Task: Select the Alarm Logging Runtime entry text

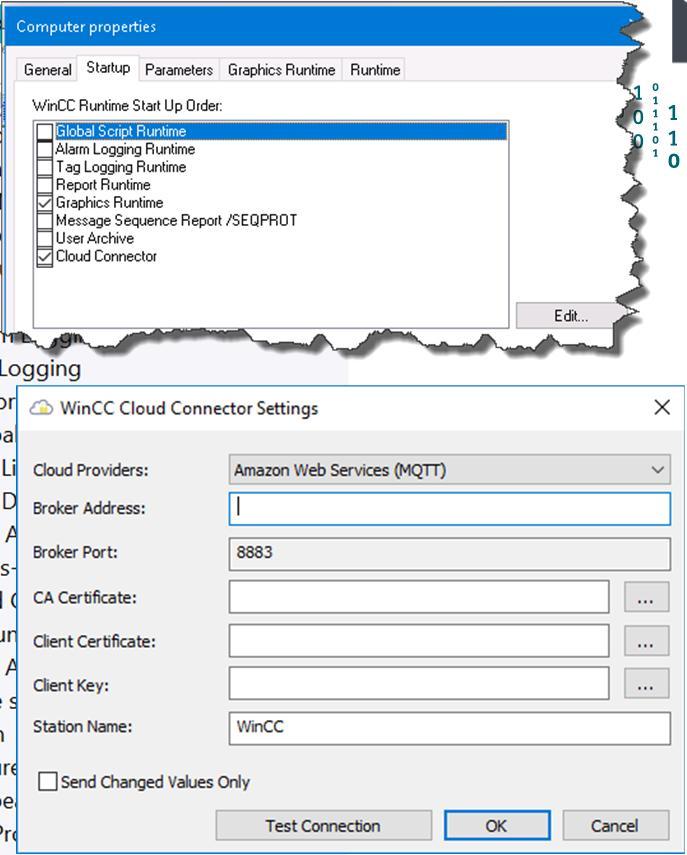Action: click(125, 149)
